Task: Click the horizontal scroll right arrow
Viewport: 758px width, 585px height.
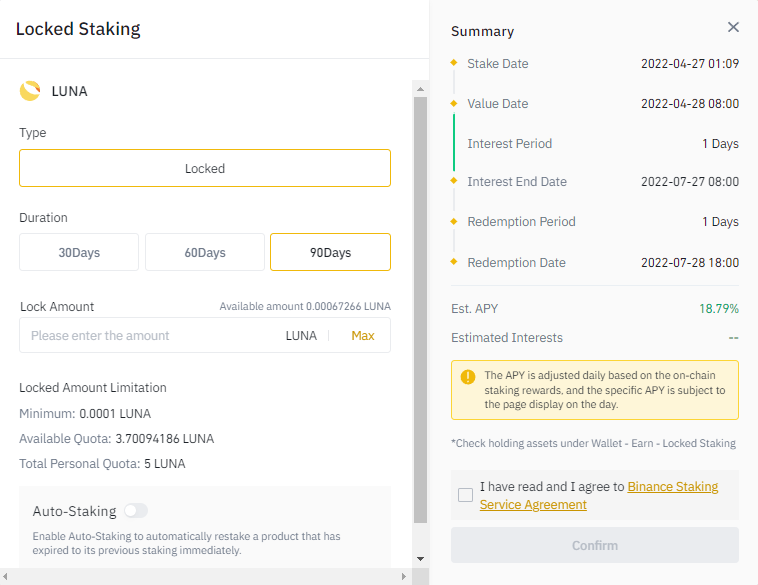Action: [405, 576]
